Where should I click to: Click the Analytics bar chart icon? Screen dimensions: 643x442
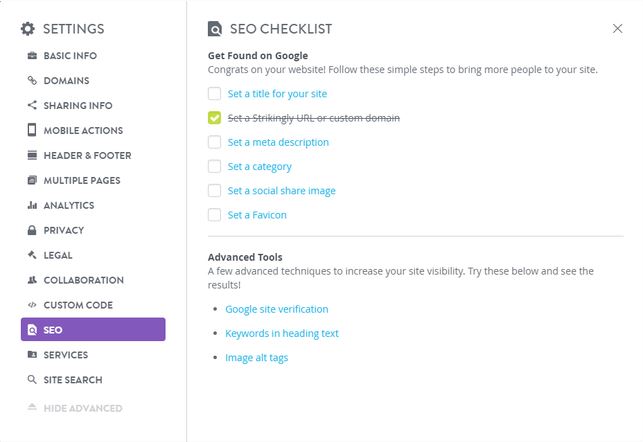(x=32, y=206)
